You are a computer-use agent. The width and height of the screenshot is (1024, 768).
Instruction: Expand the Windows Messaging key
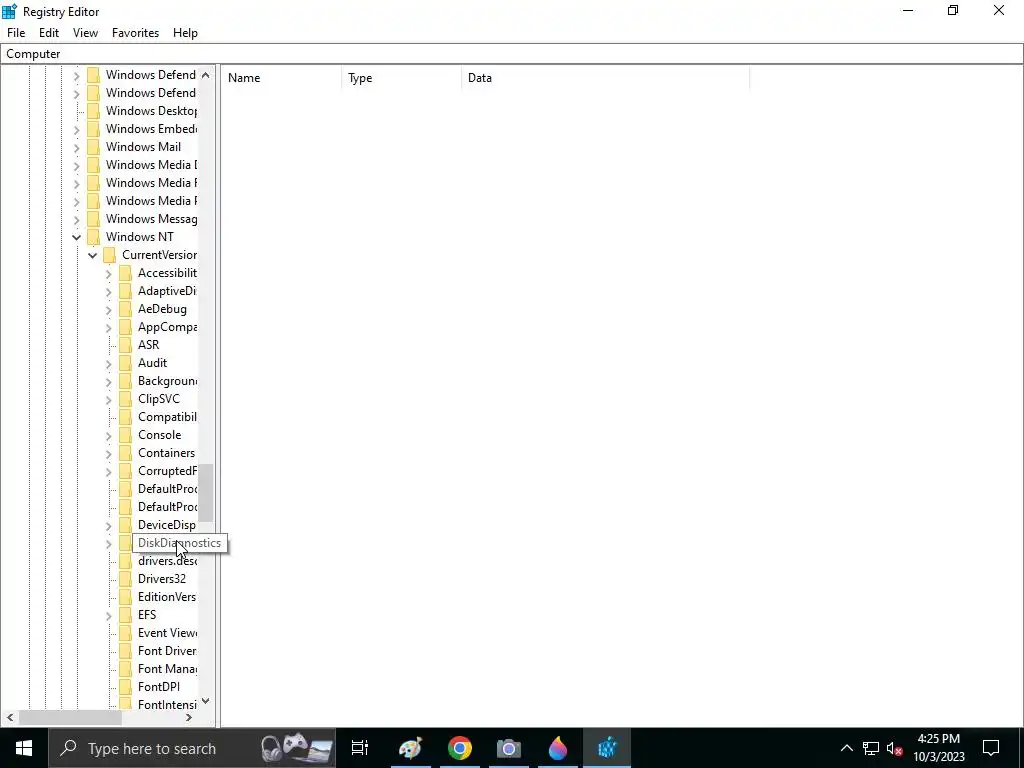(76, 219)
